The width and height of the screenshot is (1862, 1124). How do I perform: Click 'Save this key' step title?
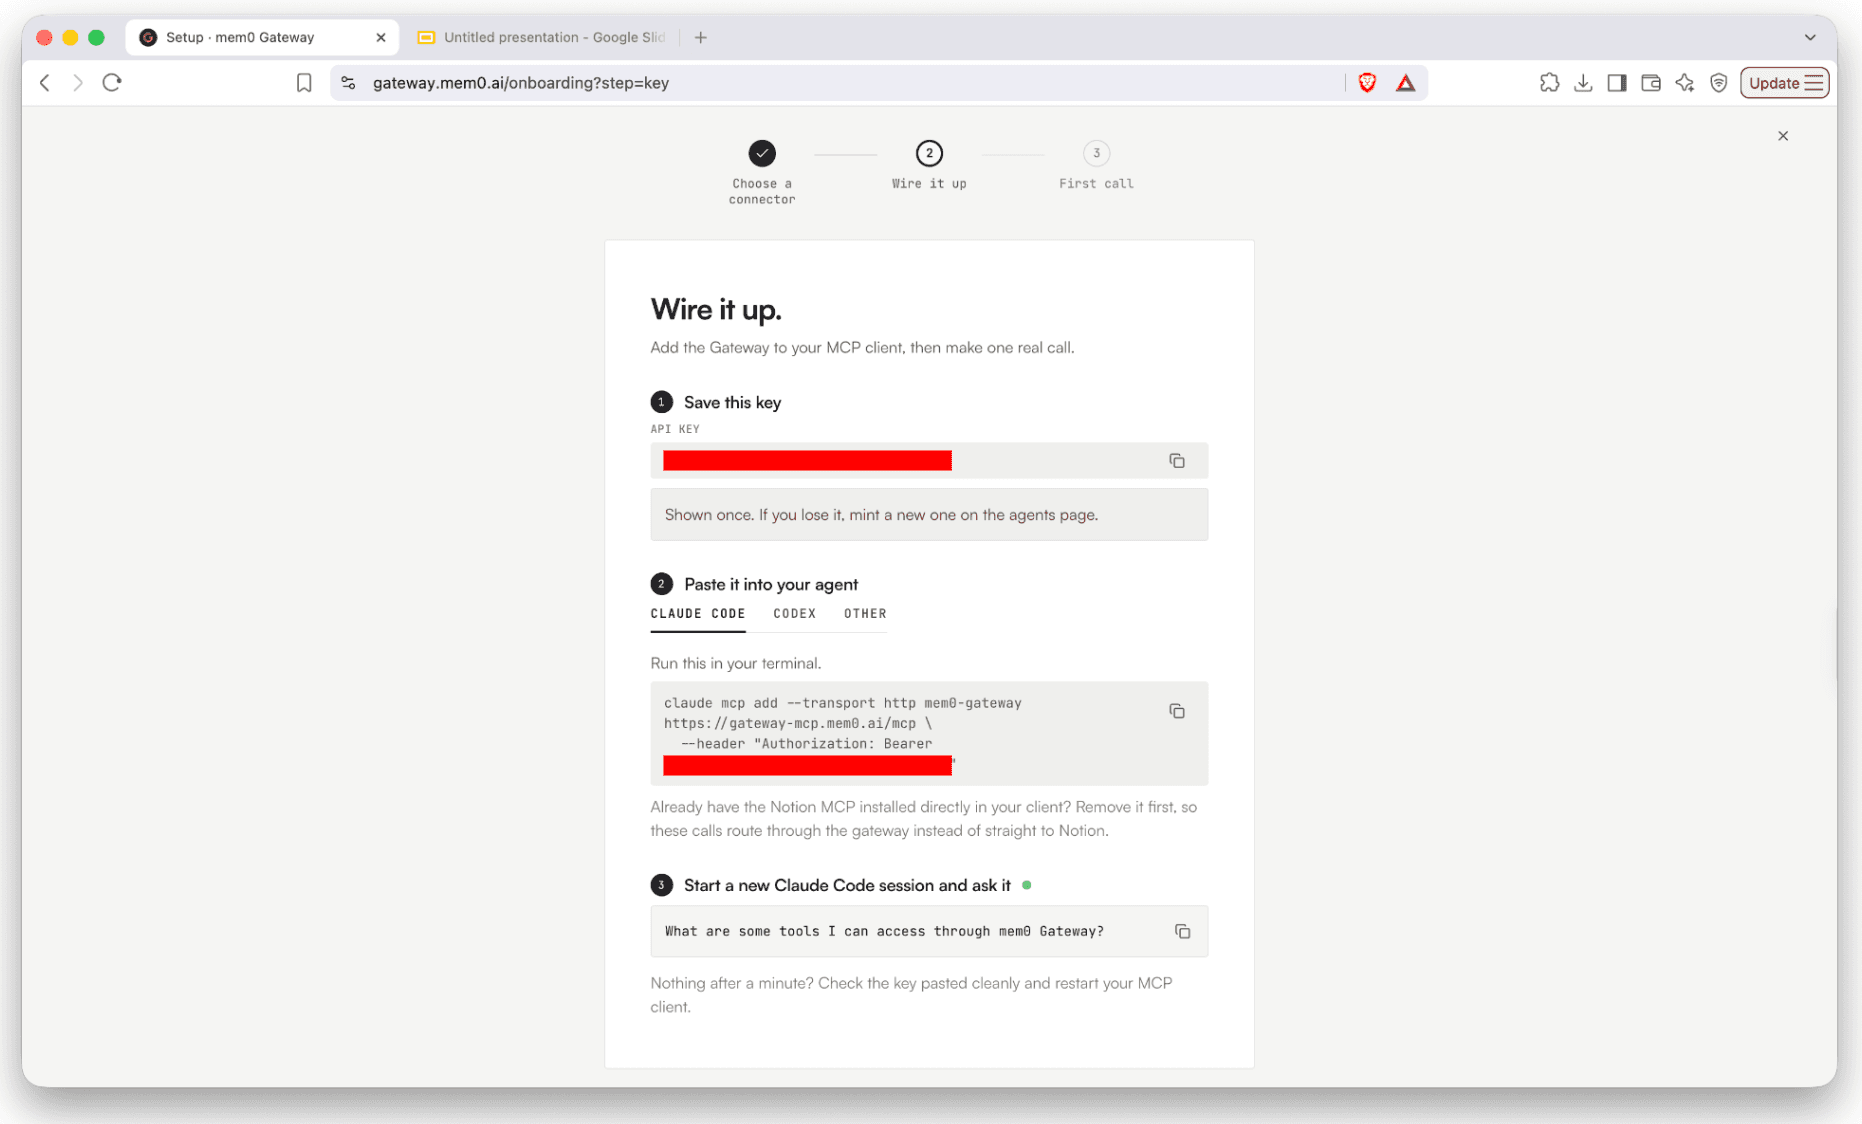click(x=732, y=402)
